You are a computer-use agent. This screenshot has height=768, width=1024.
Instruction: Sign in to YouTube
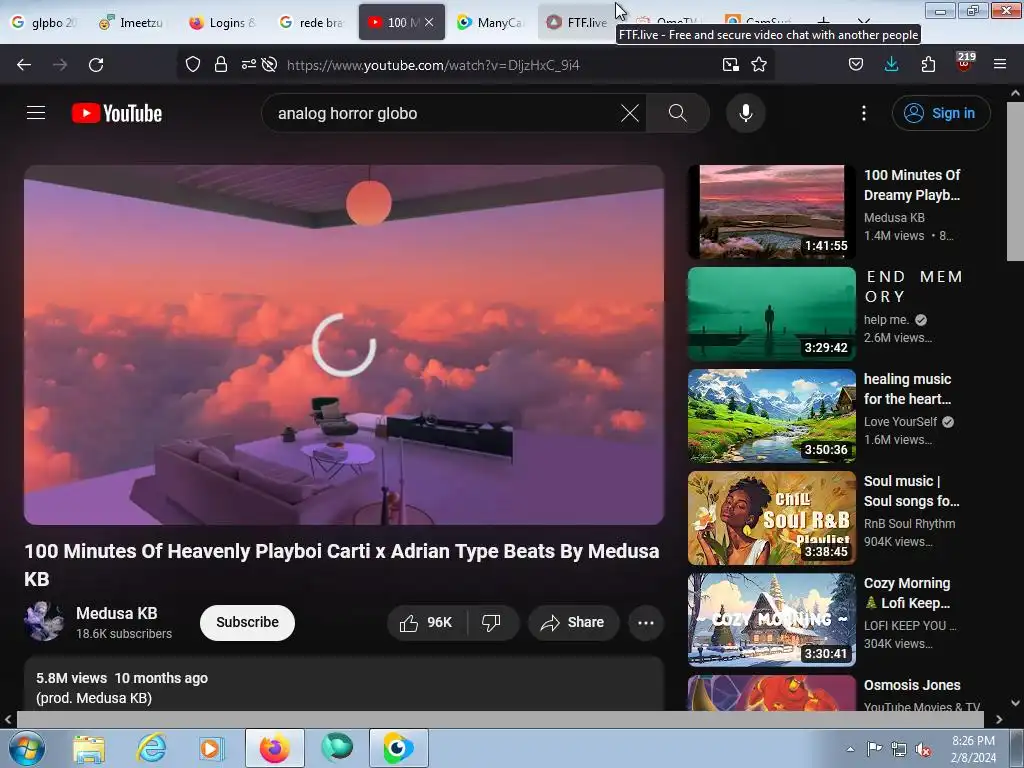[x=941, y=113]
